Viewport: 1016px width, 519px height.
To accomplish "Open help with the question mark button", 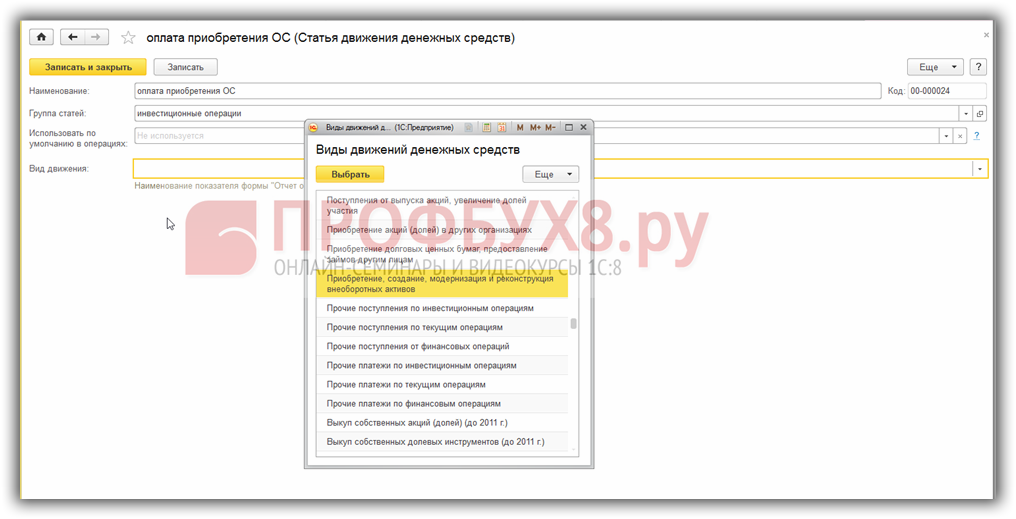I will tap(978, 67).
